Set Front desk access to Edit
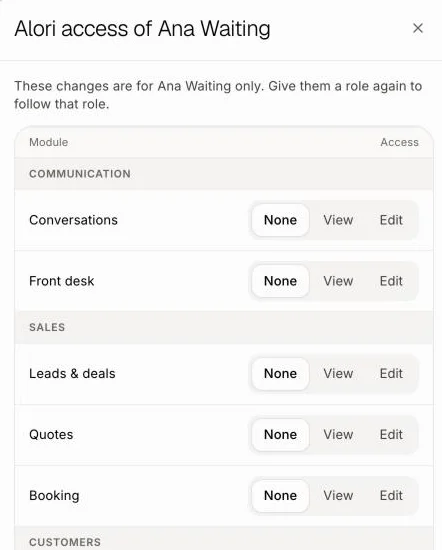 [x=391, y=281]
